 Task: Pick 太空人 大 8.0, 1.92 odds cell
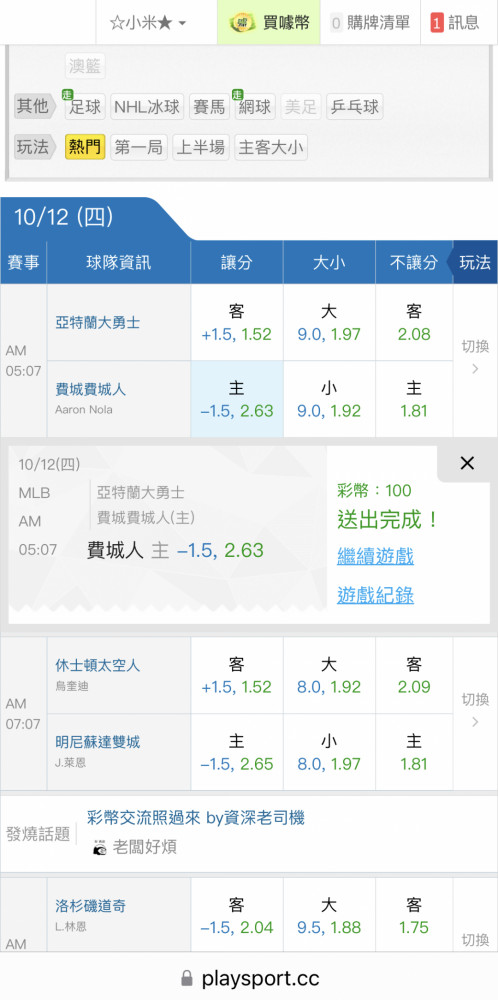[329, 675]
